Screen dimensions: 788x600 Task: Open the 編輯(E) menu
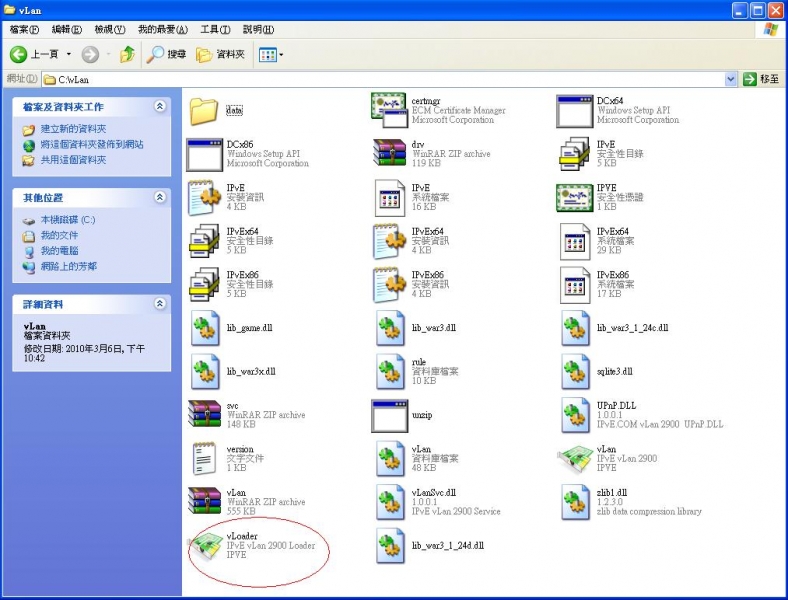click(x=67, y=30)
